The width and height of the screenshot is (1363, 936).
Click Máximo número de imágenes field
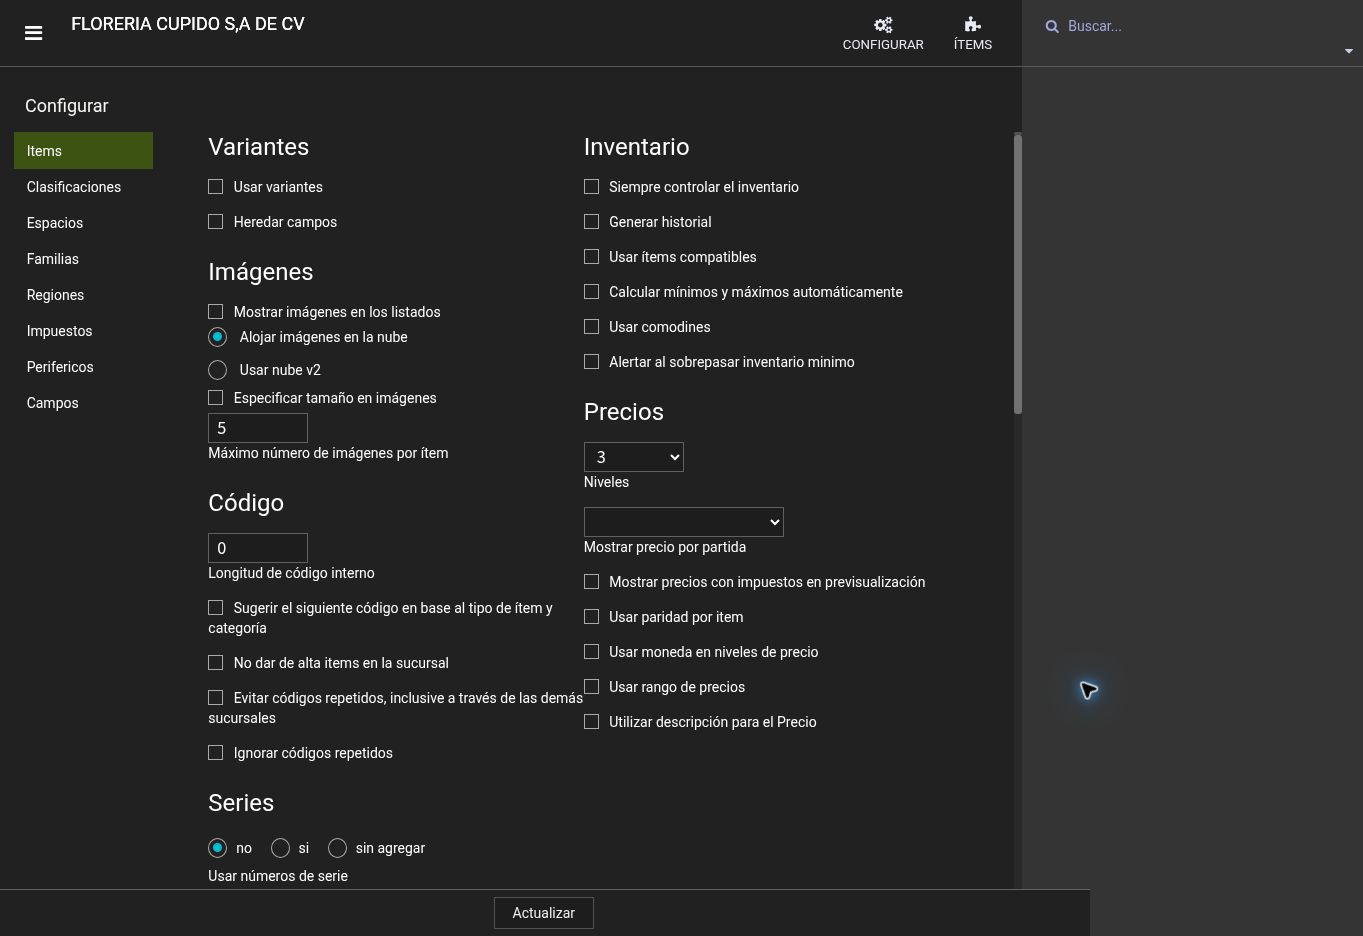click(258, 428)
